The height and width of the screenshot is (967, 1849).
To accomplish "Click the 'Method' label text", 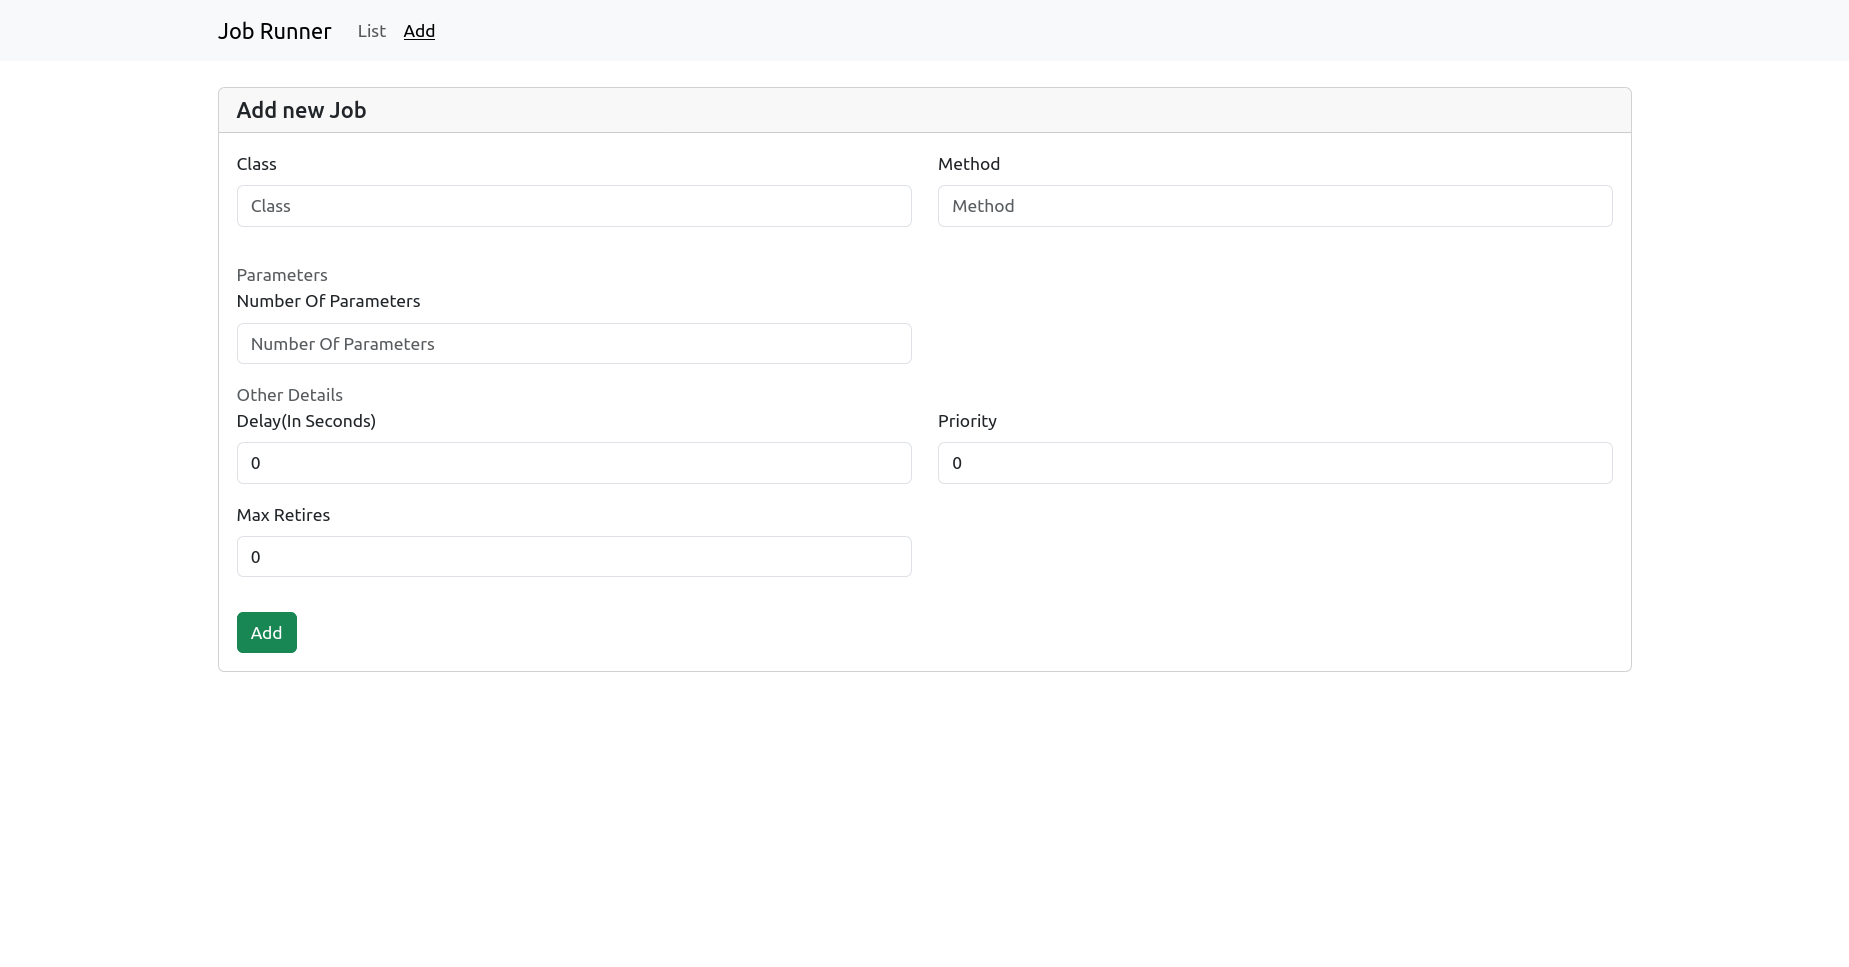I will coord(969,164).
